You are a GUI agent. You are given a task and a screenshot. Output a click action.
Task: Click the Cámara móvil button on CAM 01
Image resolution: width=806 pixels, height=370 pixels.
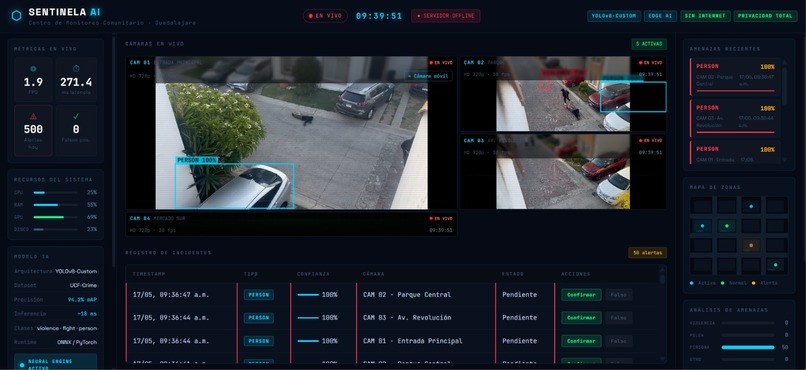(428, 76)
